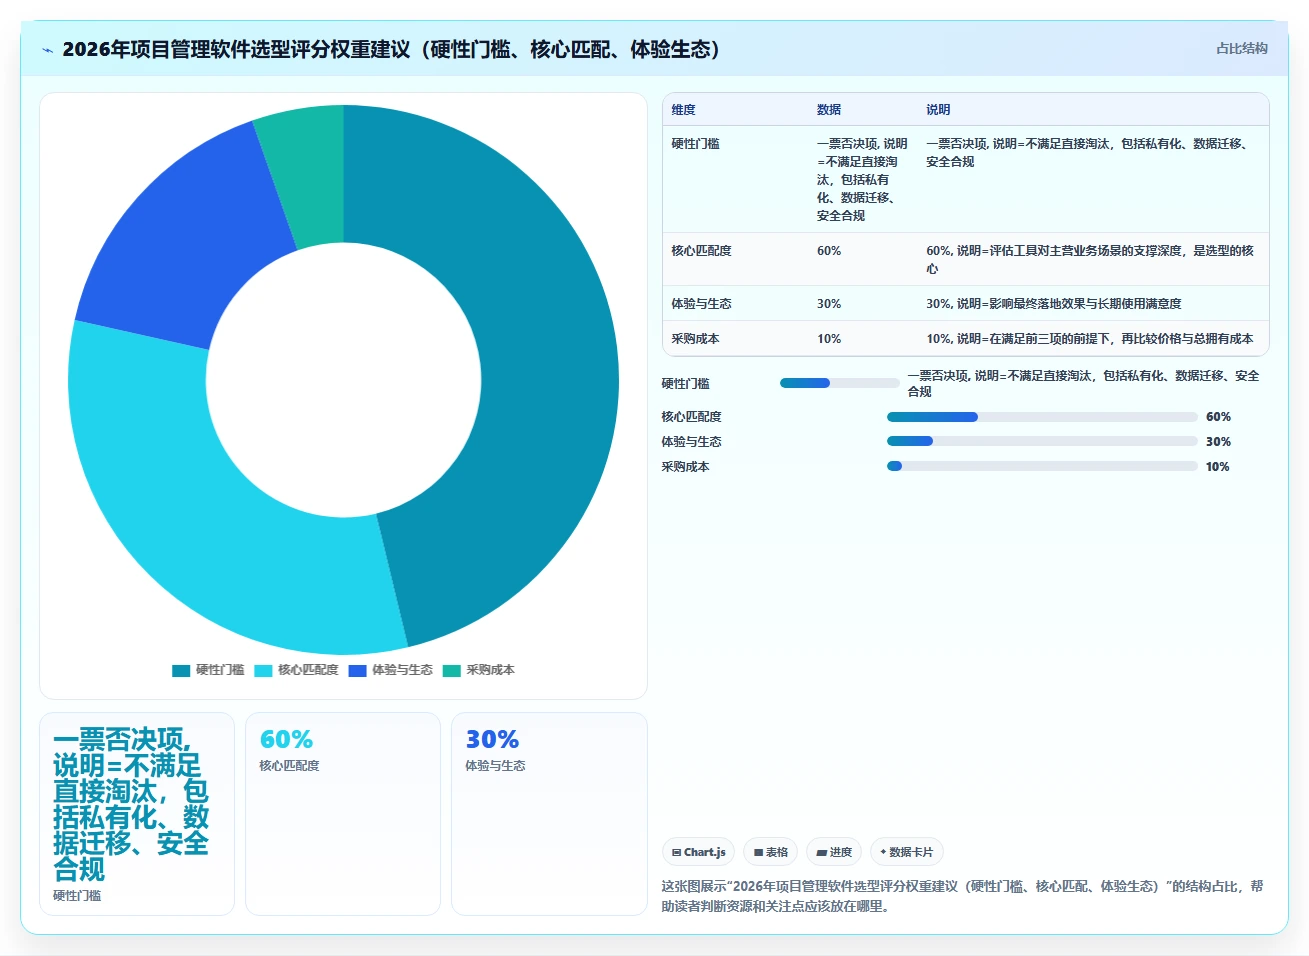Screen dimensions: 1309x956
Task: Click the 体验与生态 progress bar
Action: click(1042, 441)
